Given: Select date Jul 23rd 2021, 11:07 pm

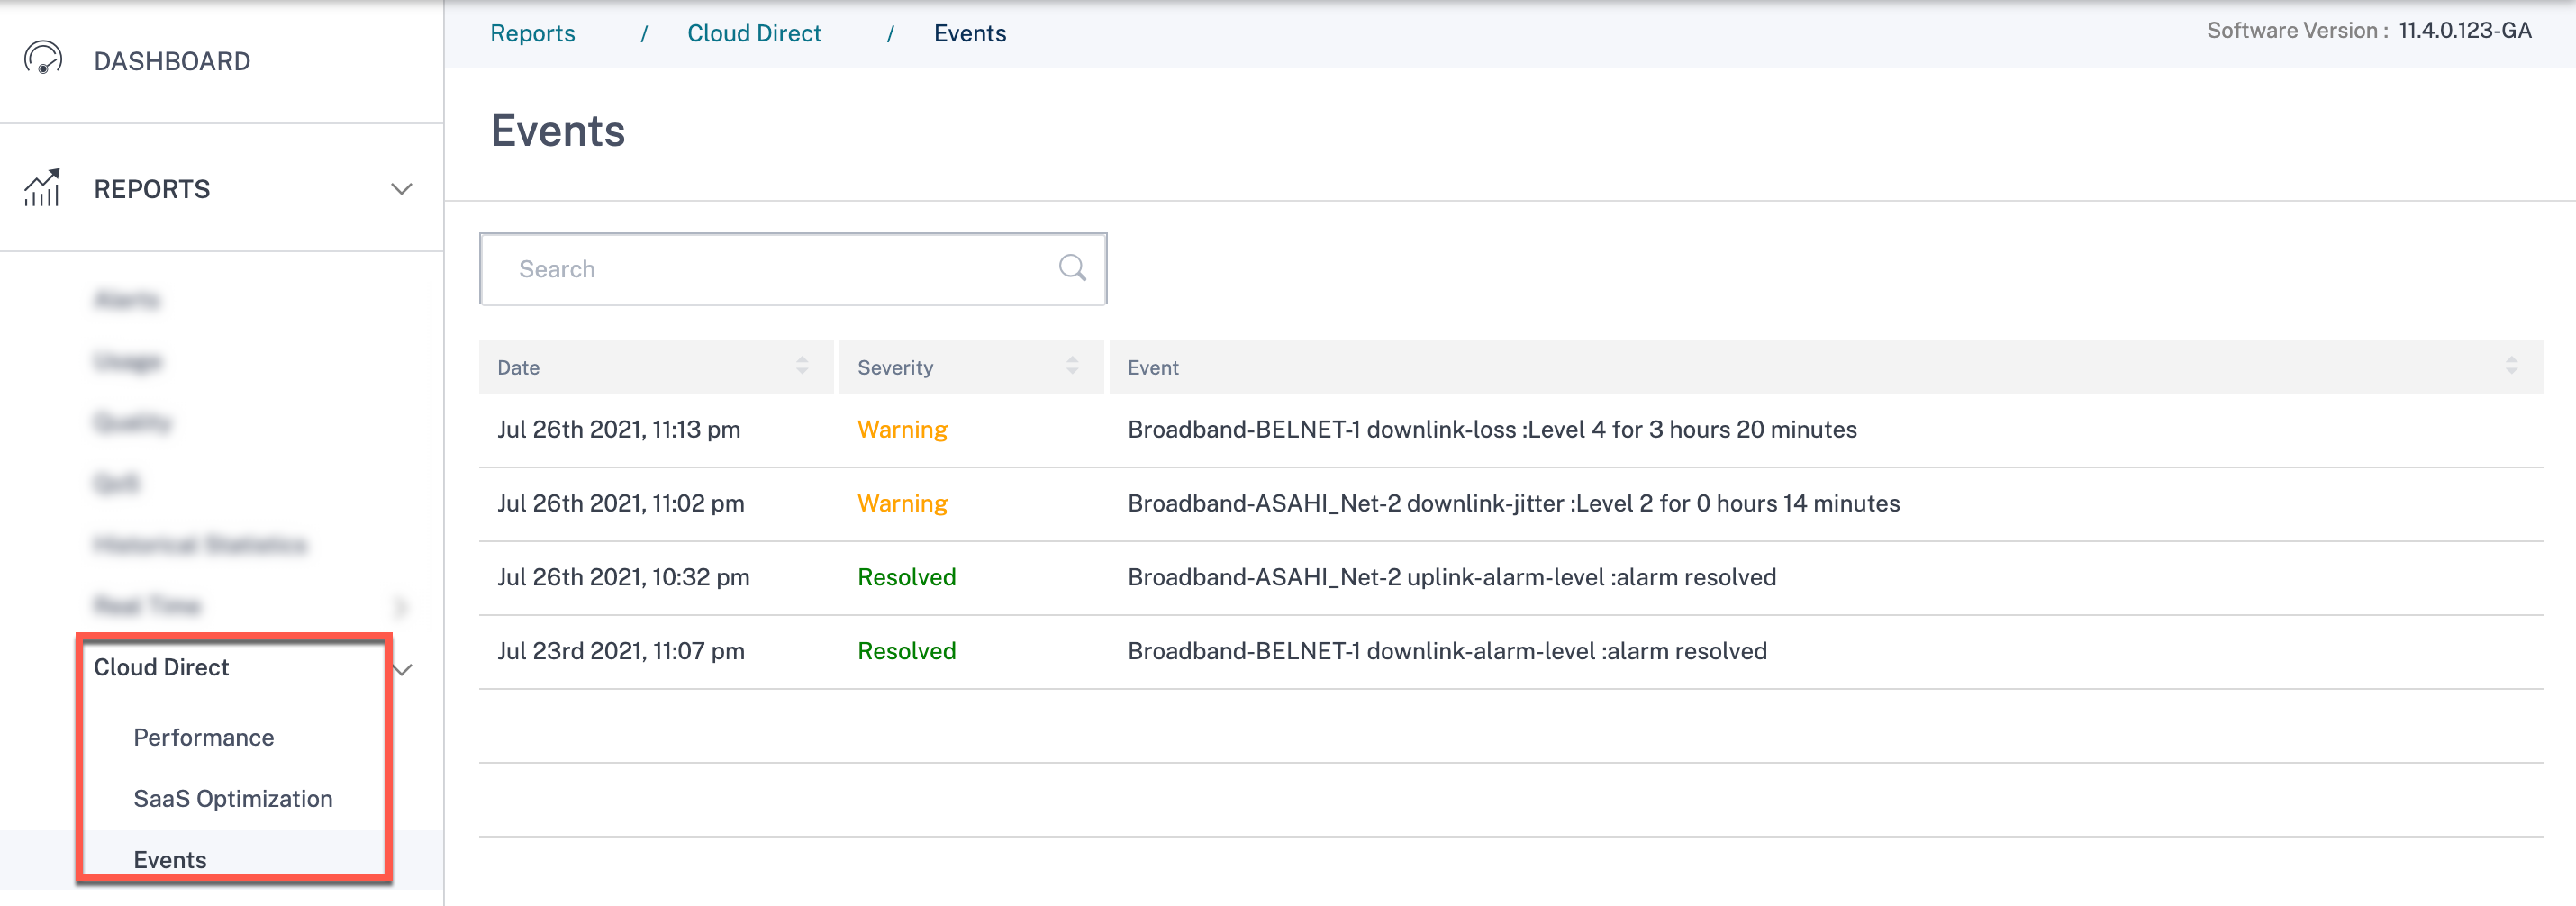Looking at the screenshot, I should (620, 651).
